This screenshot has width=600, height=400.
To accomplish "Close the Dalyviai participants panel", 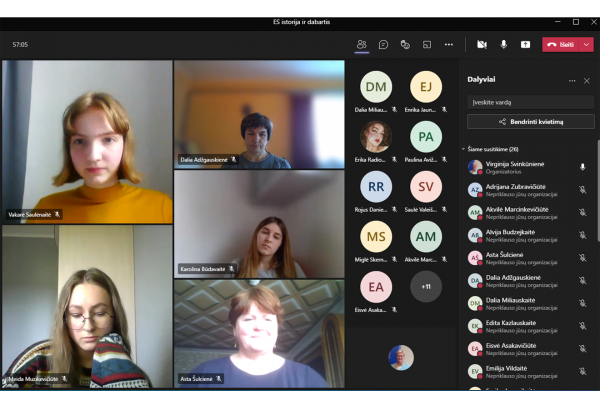I will (x=587, y=81).
